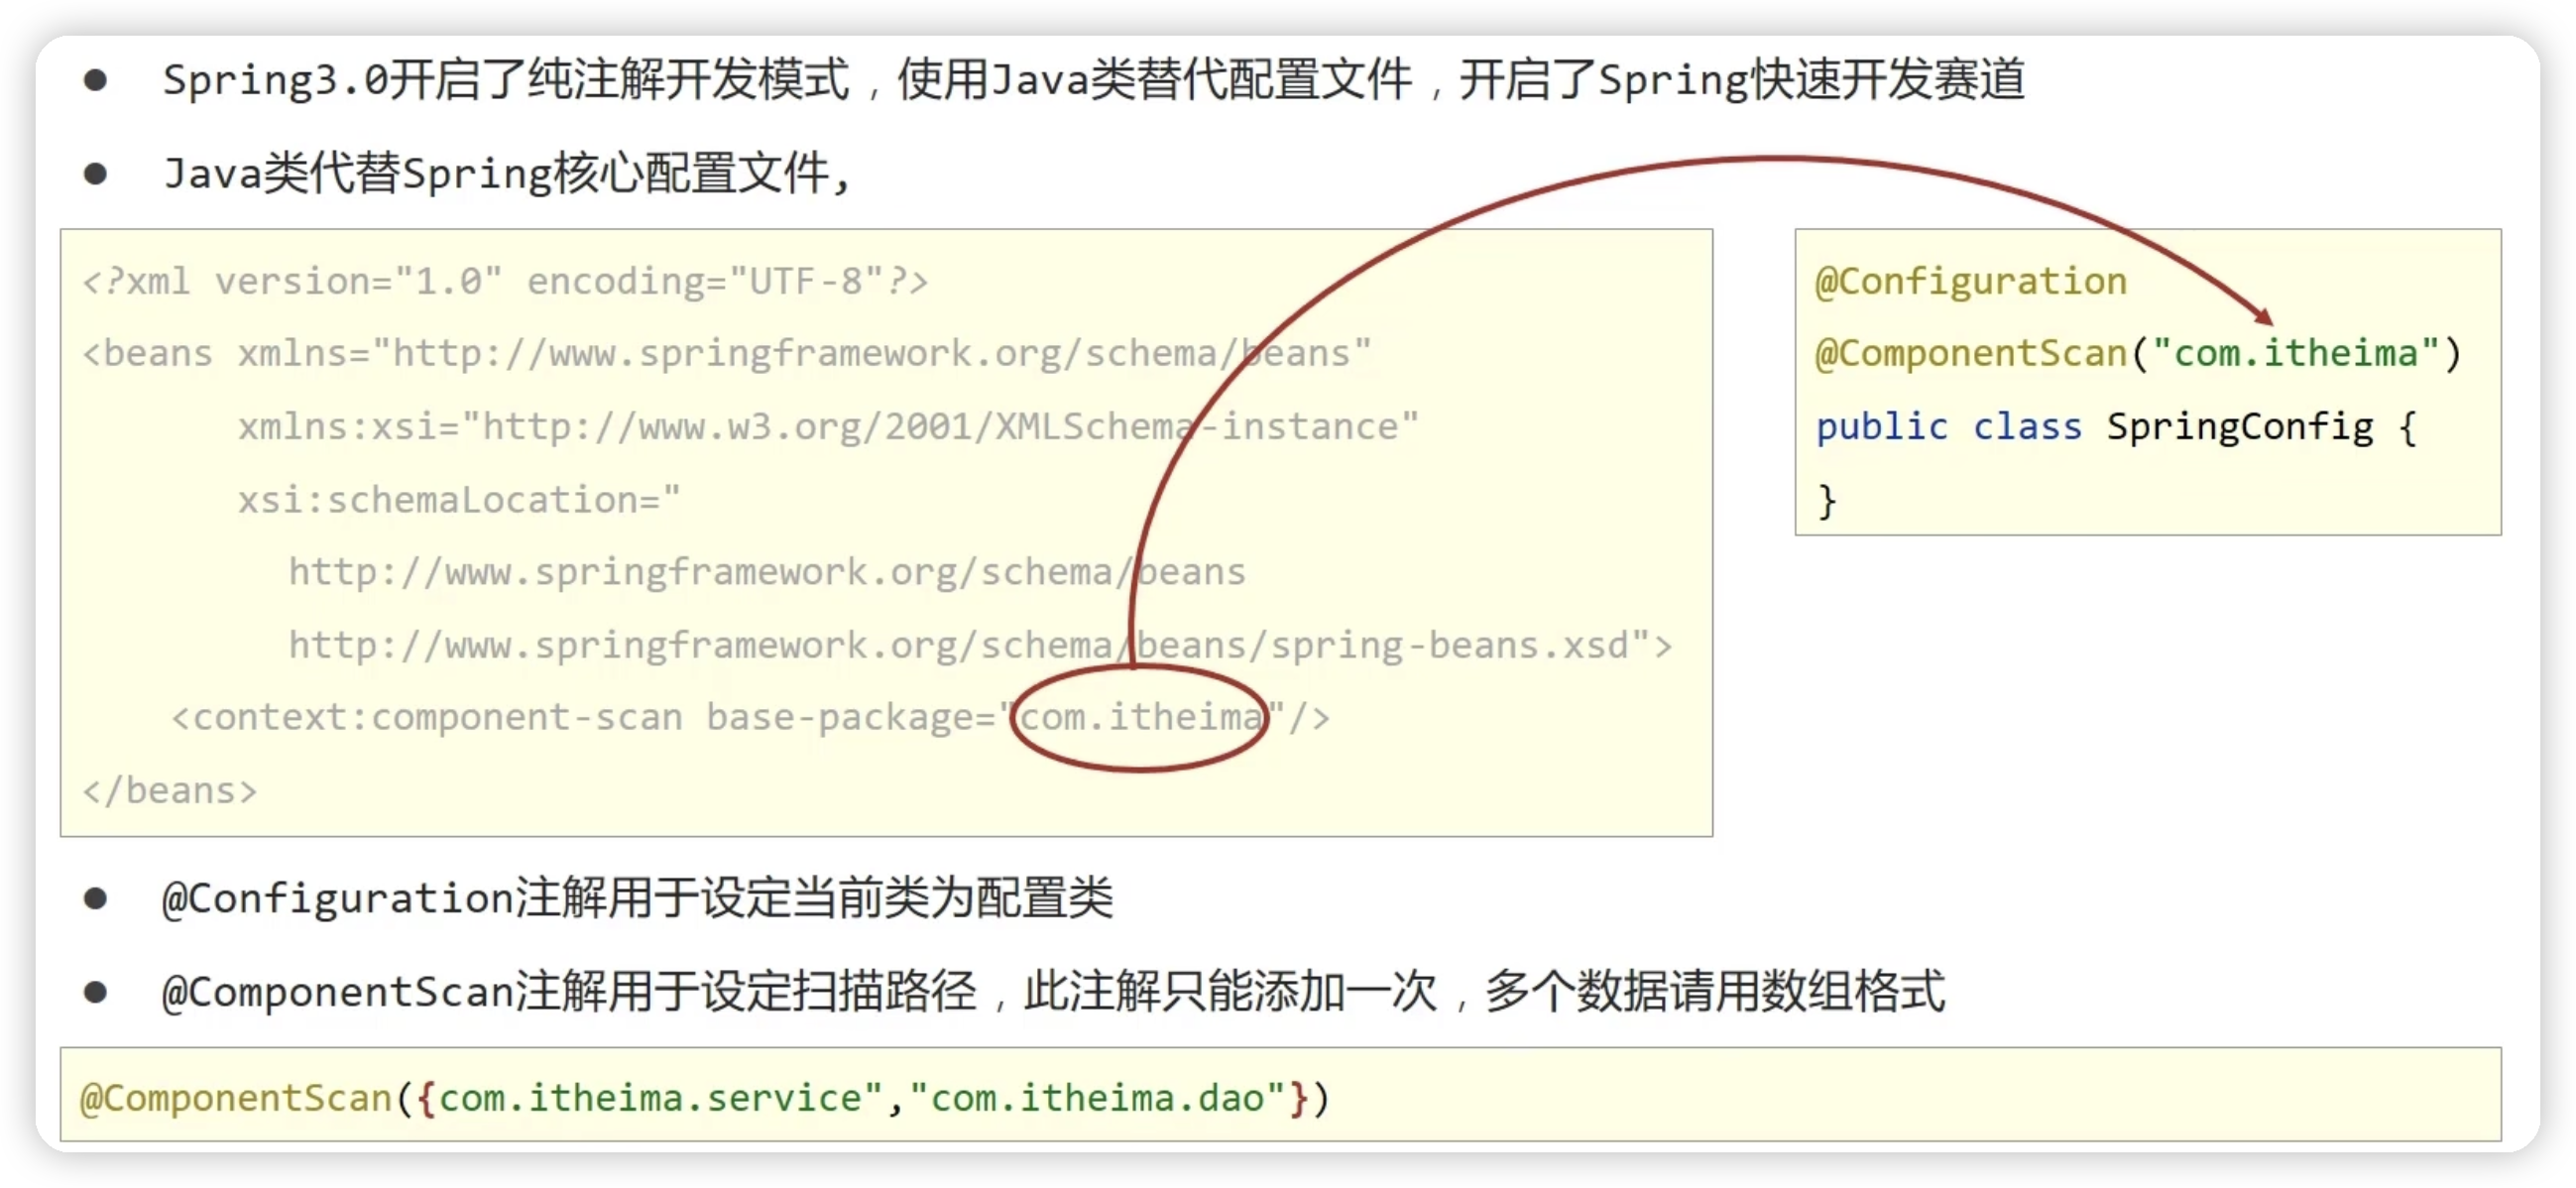The width and height of the screenshot is (2576, 1188).
Task: Click the bullet point before the Spring3.0 line
Action: click(95, 80)
